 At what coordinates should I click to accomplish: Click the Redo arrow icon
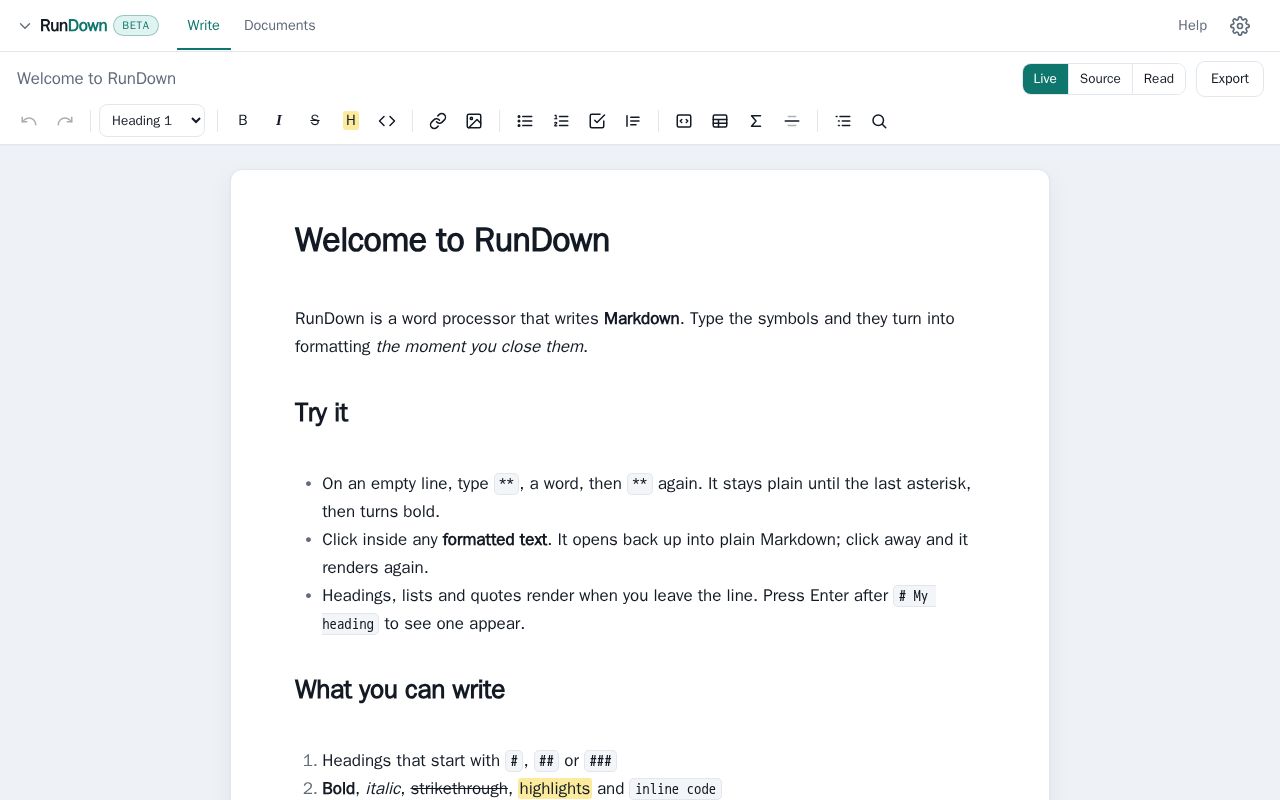click(x=65, y=121)
